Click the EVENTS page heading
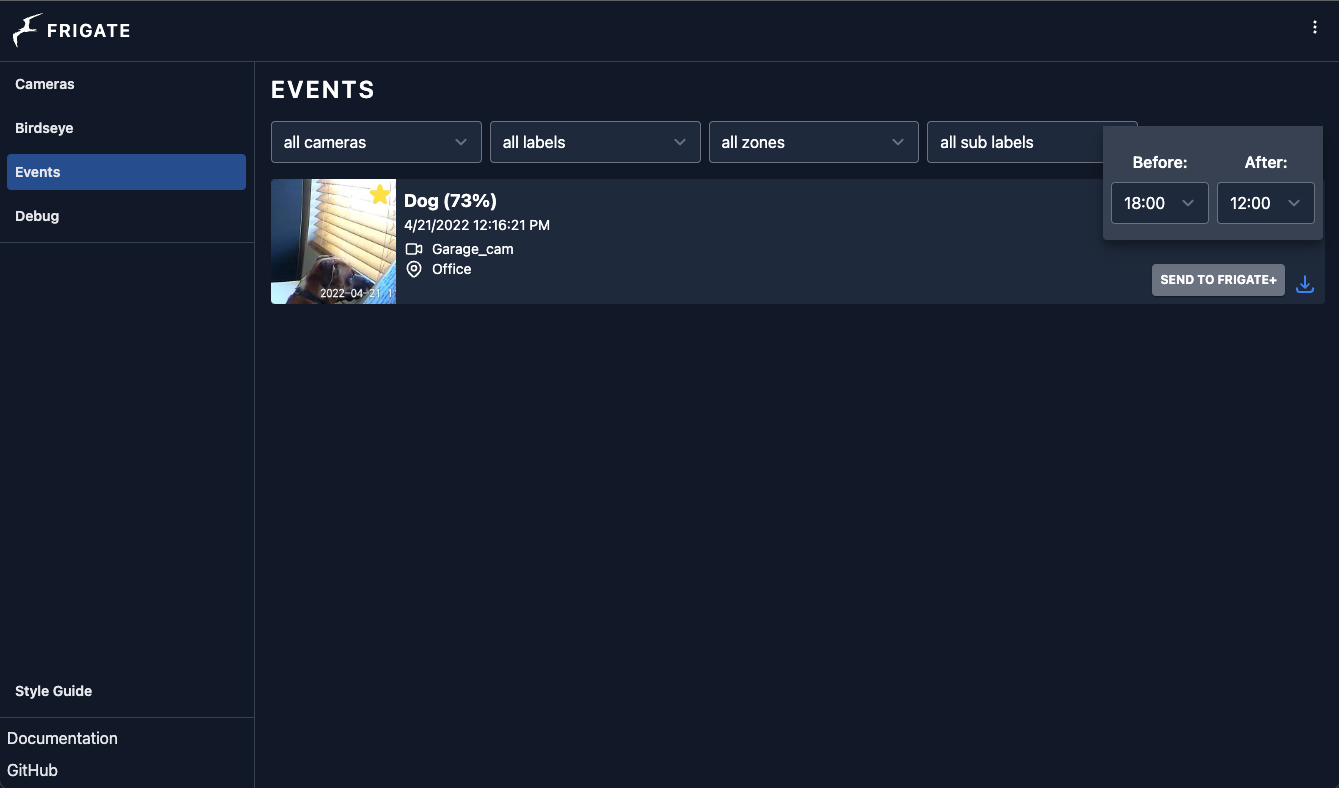This screenshot has height=788, width=1339. click(x=323, y=90)
